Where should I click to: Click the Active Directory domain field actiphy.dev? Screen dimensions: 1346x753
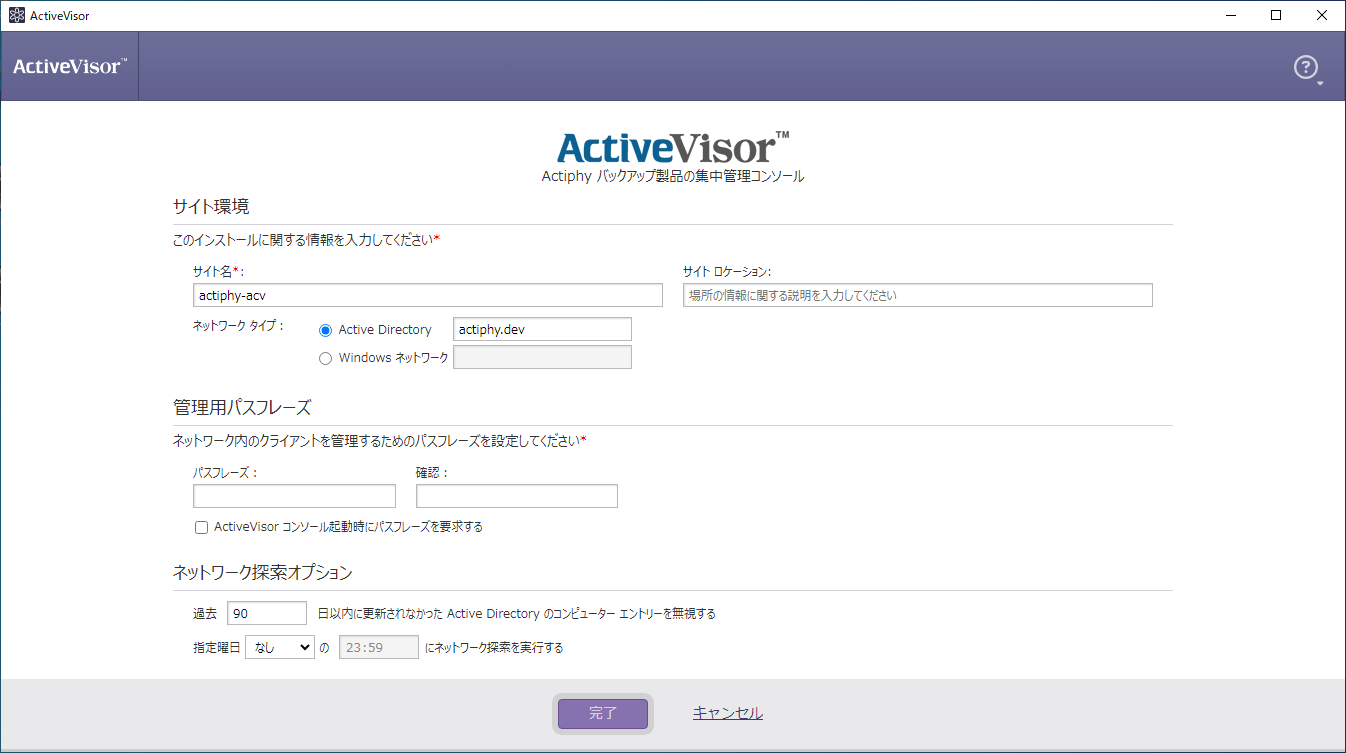pyautogui.click(x=542, y=329)
